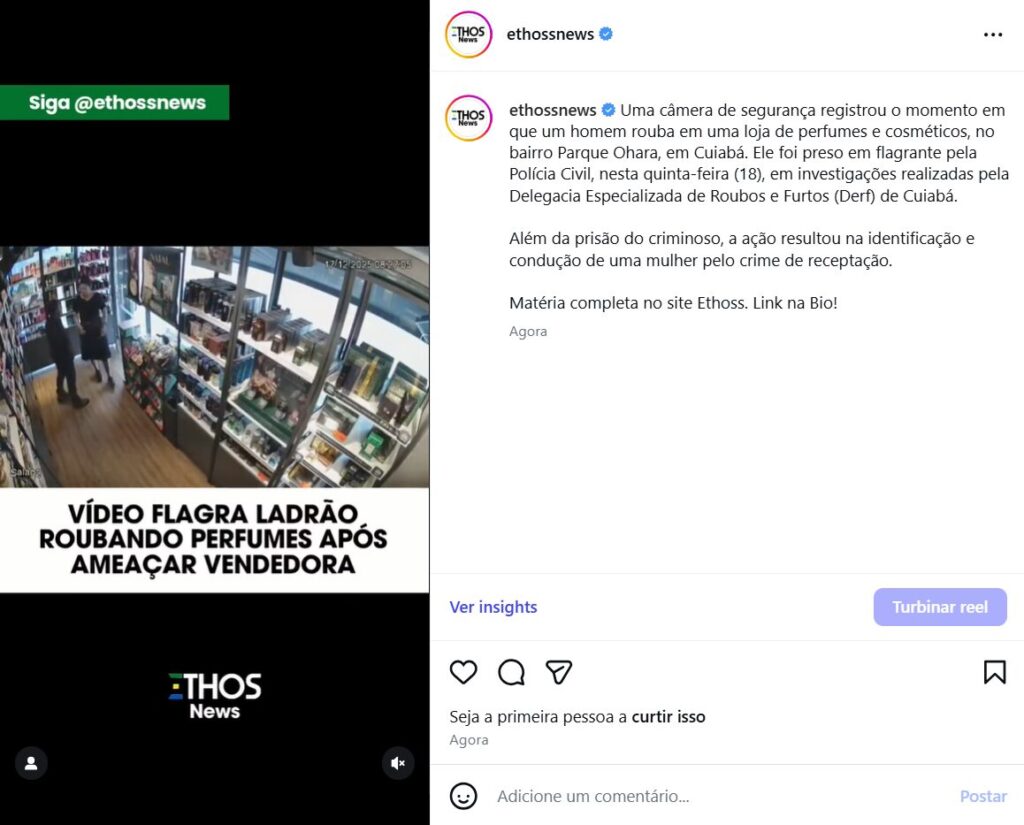Image resolution: width=1024 pixels, height=825 pixels.
Task: Click the Turbinar reel button
Action: pyautogui.click(x=940, y=607)
